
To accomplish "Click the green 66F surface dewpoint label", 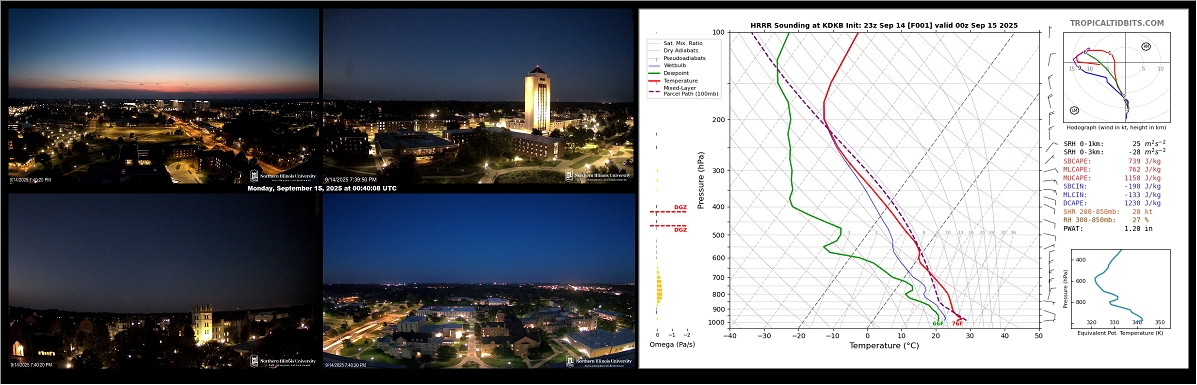I will 938,324.
